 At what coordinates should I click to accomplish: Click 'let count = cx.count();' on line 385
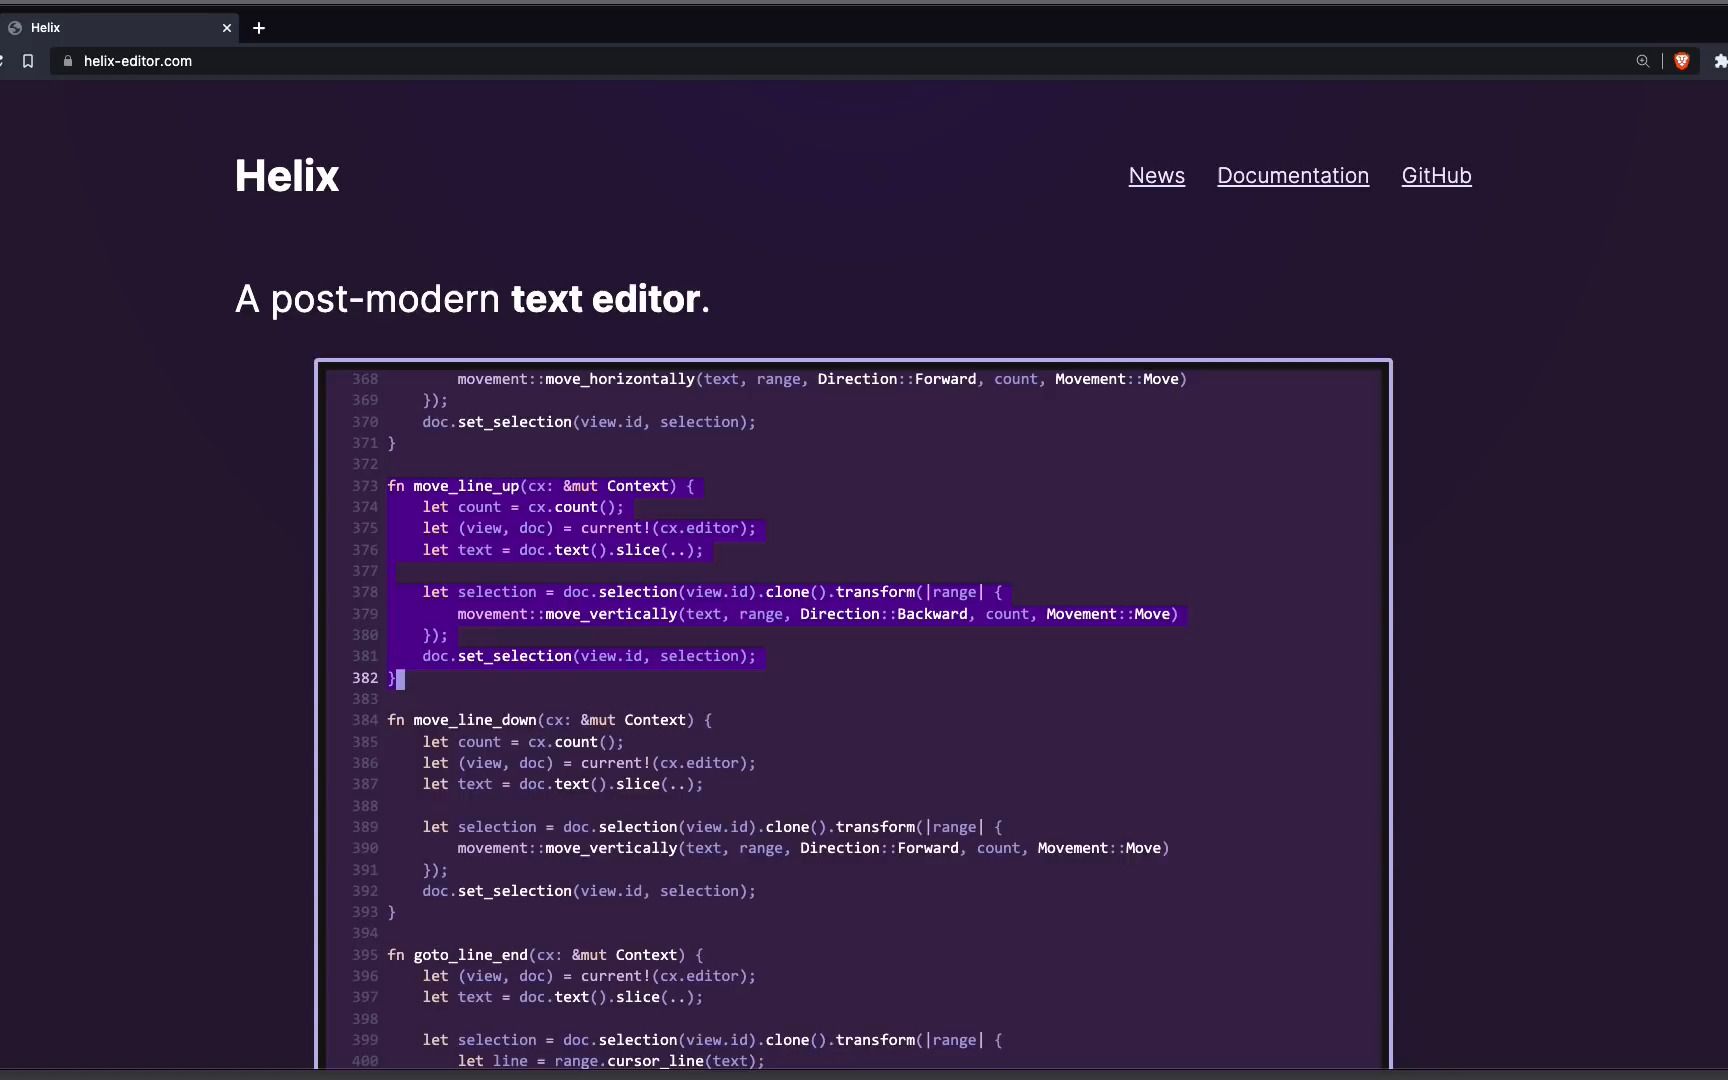coord(523,742)
